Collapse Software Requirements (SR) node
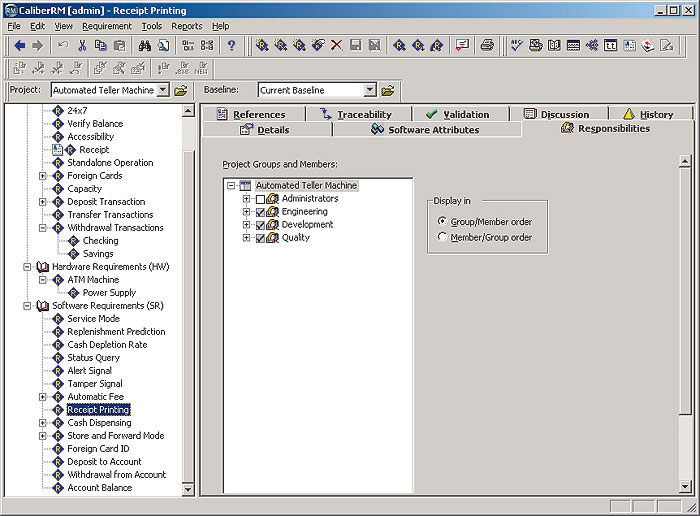Screen dimensions: 700x516 click(x=27, y=306)
